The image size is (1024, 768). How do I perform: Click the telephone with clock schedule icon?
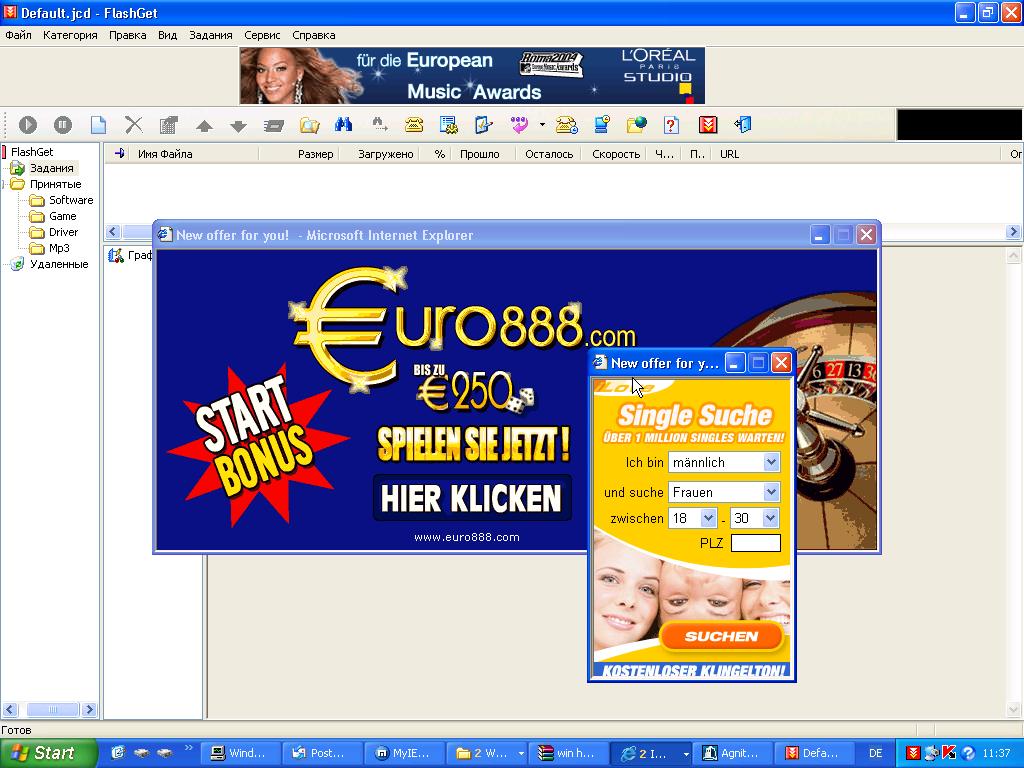point(566,124)
